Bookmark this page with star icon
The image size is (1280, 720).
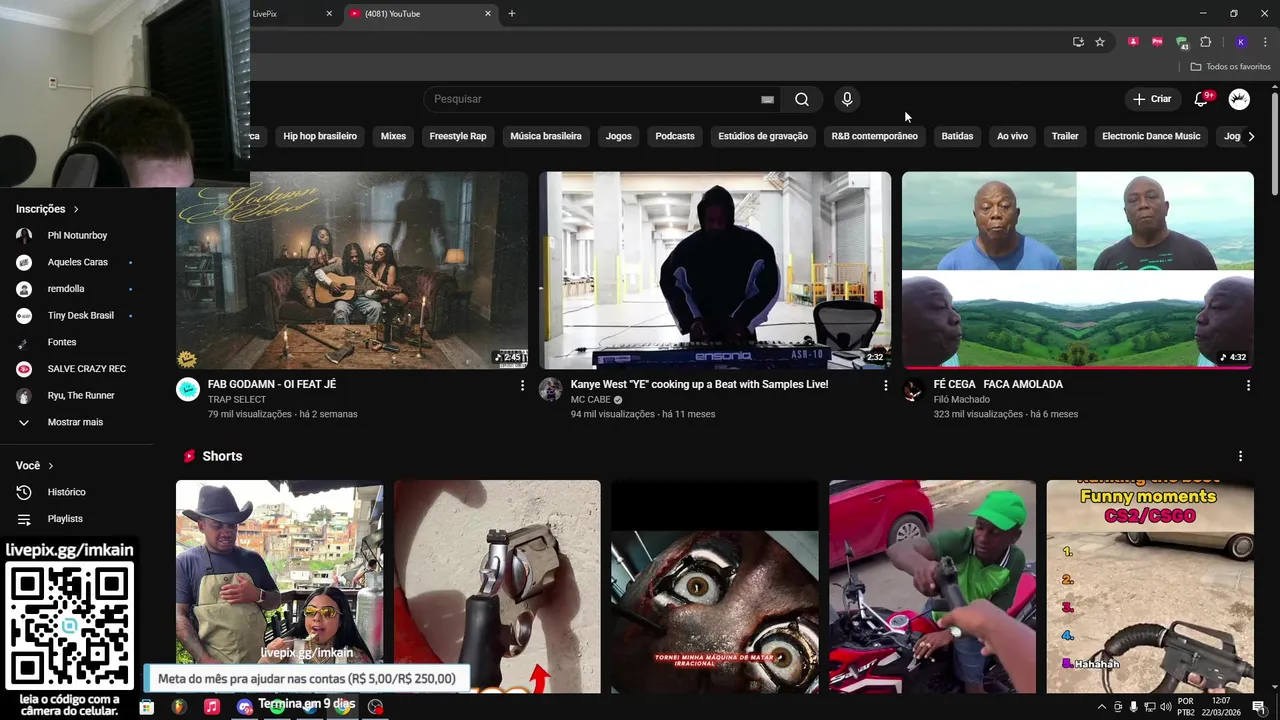1100,42
